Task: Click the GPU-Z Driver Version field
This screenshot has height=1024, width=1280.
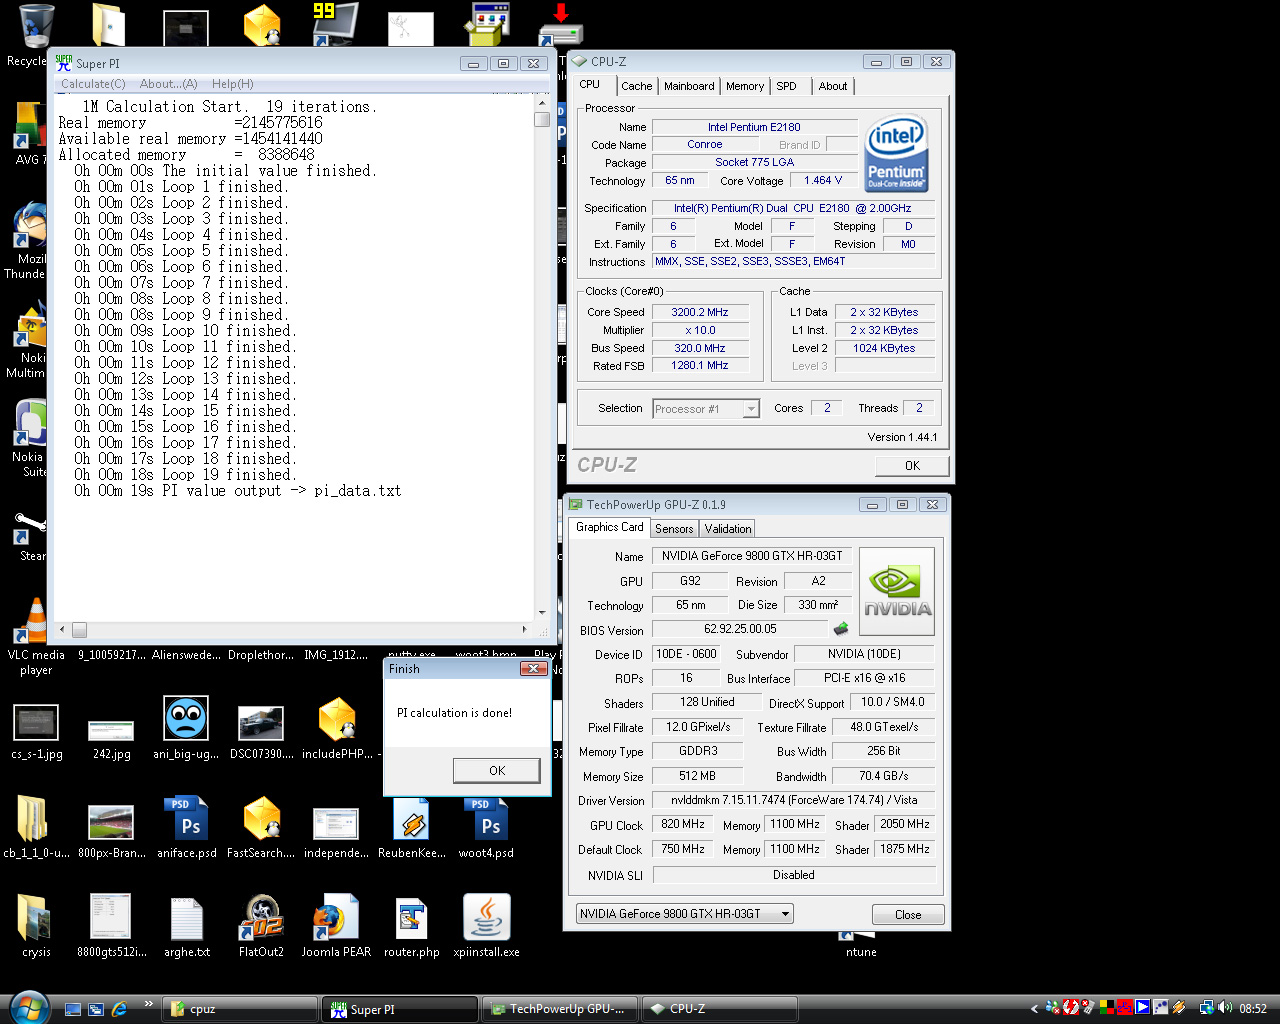Action: (794, 800)
